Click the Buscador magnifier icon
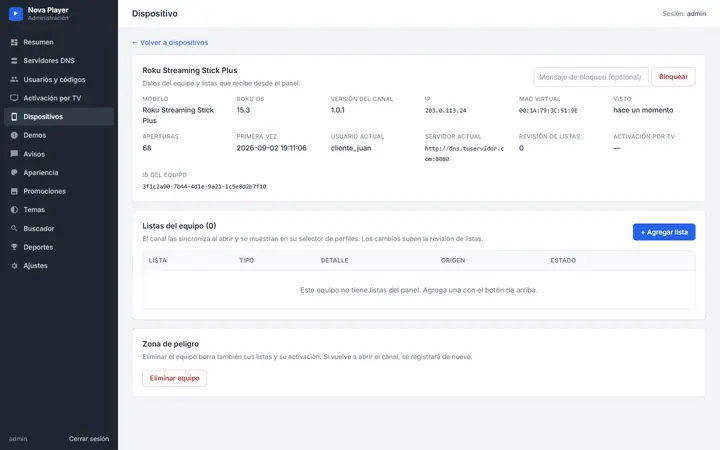 click(14, 228)
